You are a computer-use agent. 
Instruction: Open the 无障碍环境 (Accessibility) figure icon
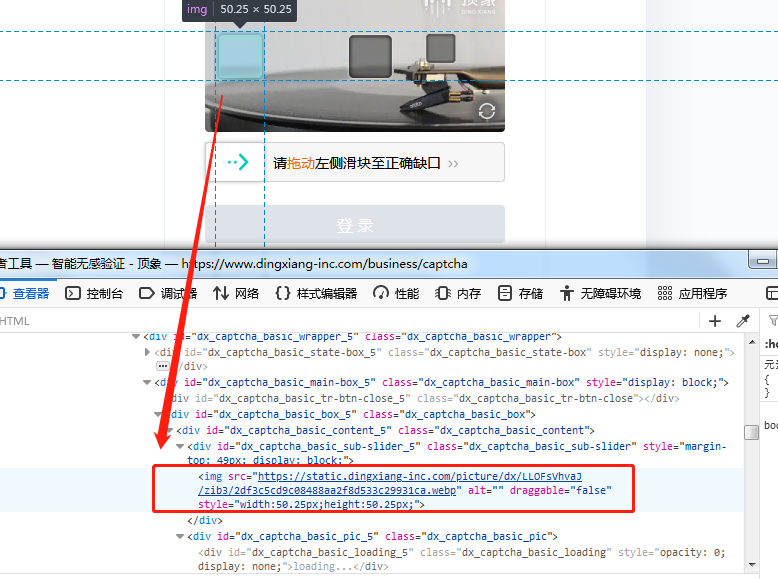point(566,293)
